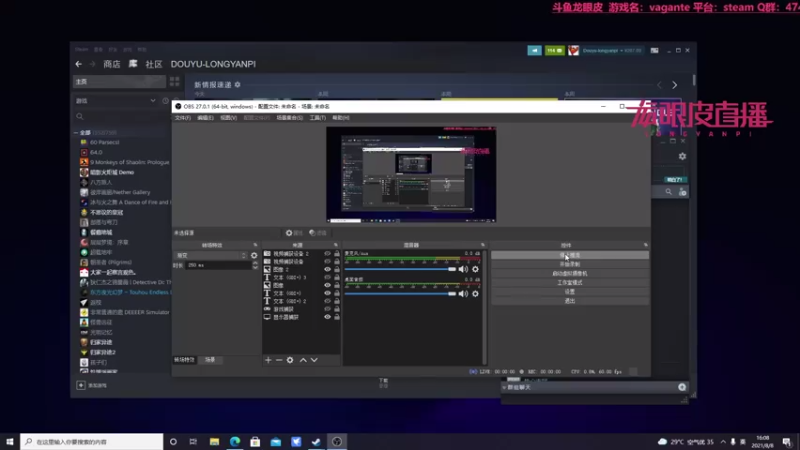The image size is (800, 450).
Task: Toggle visibility of 游戏捕获 source
Action: click(328, 309)
